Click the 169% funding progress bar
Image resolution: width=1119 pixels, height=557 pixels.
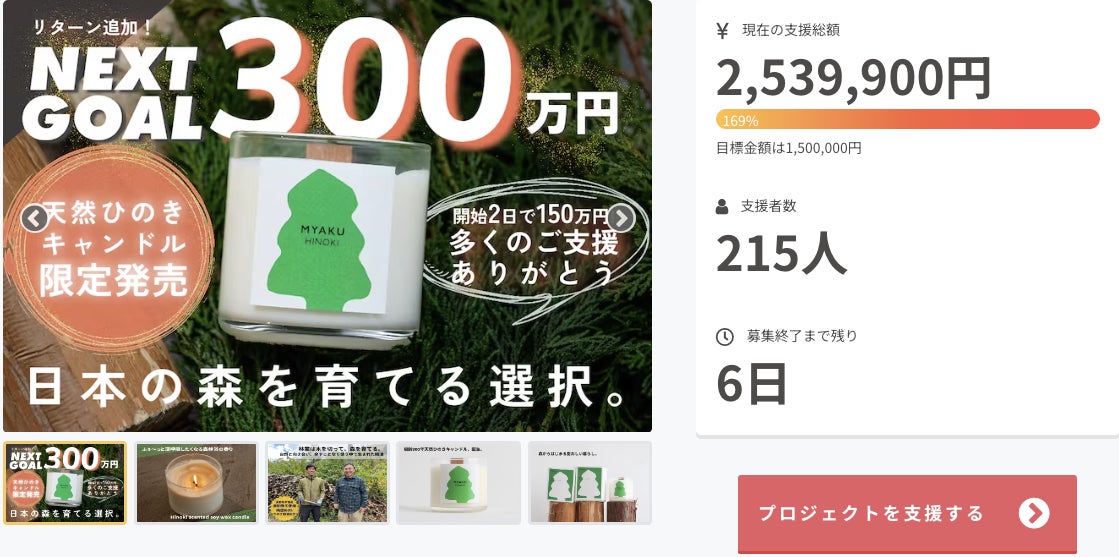908,119
